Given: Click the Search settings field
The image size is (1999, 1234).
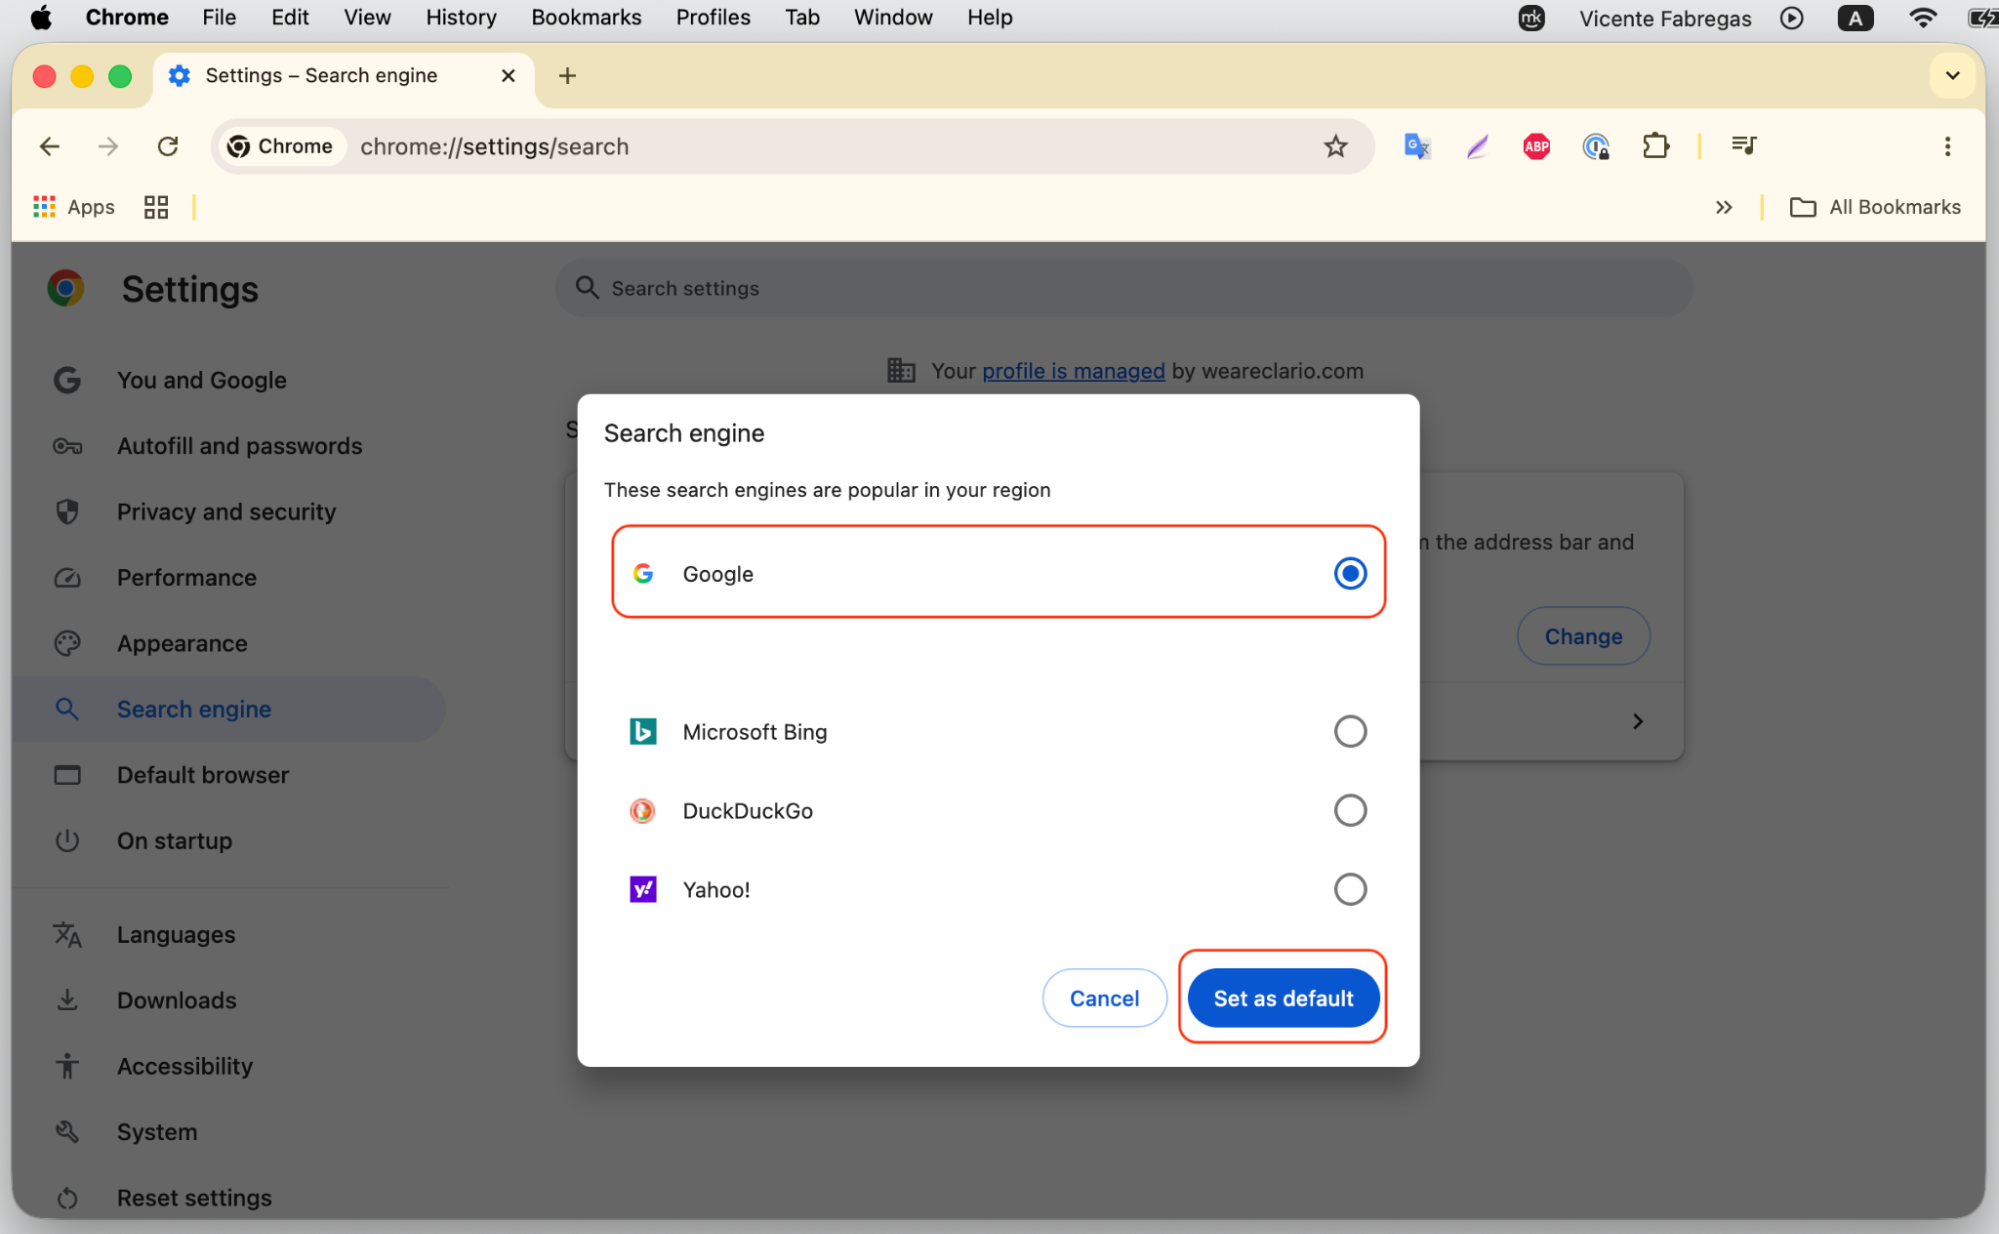Looking at the screenshot, I should (x=1124, y=288).
